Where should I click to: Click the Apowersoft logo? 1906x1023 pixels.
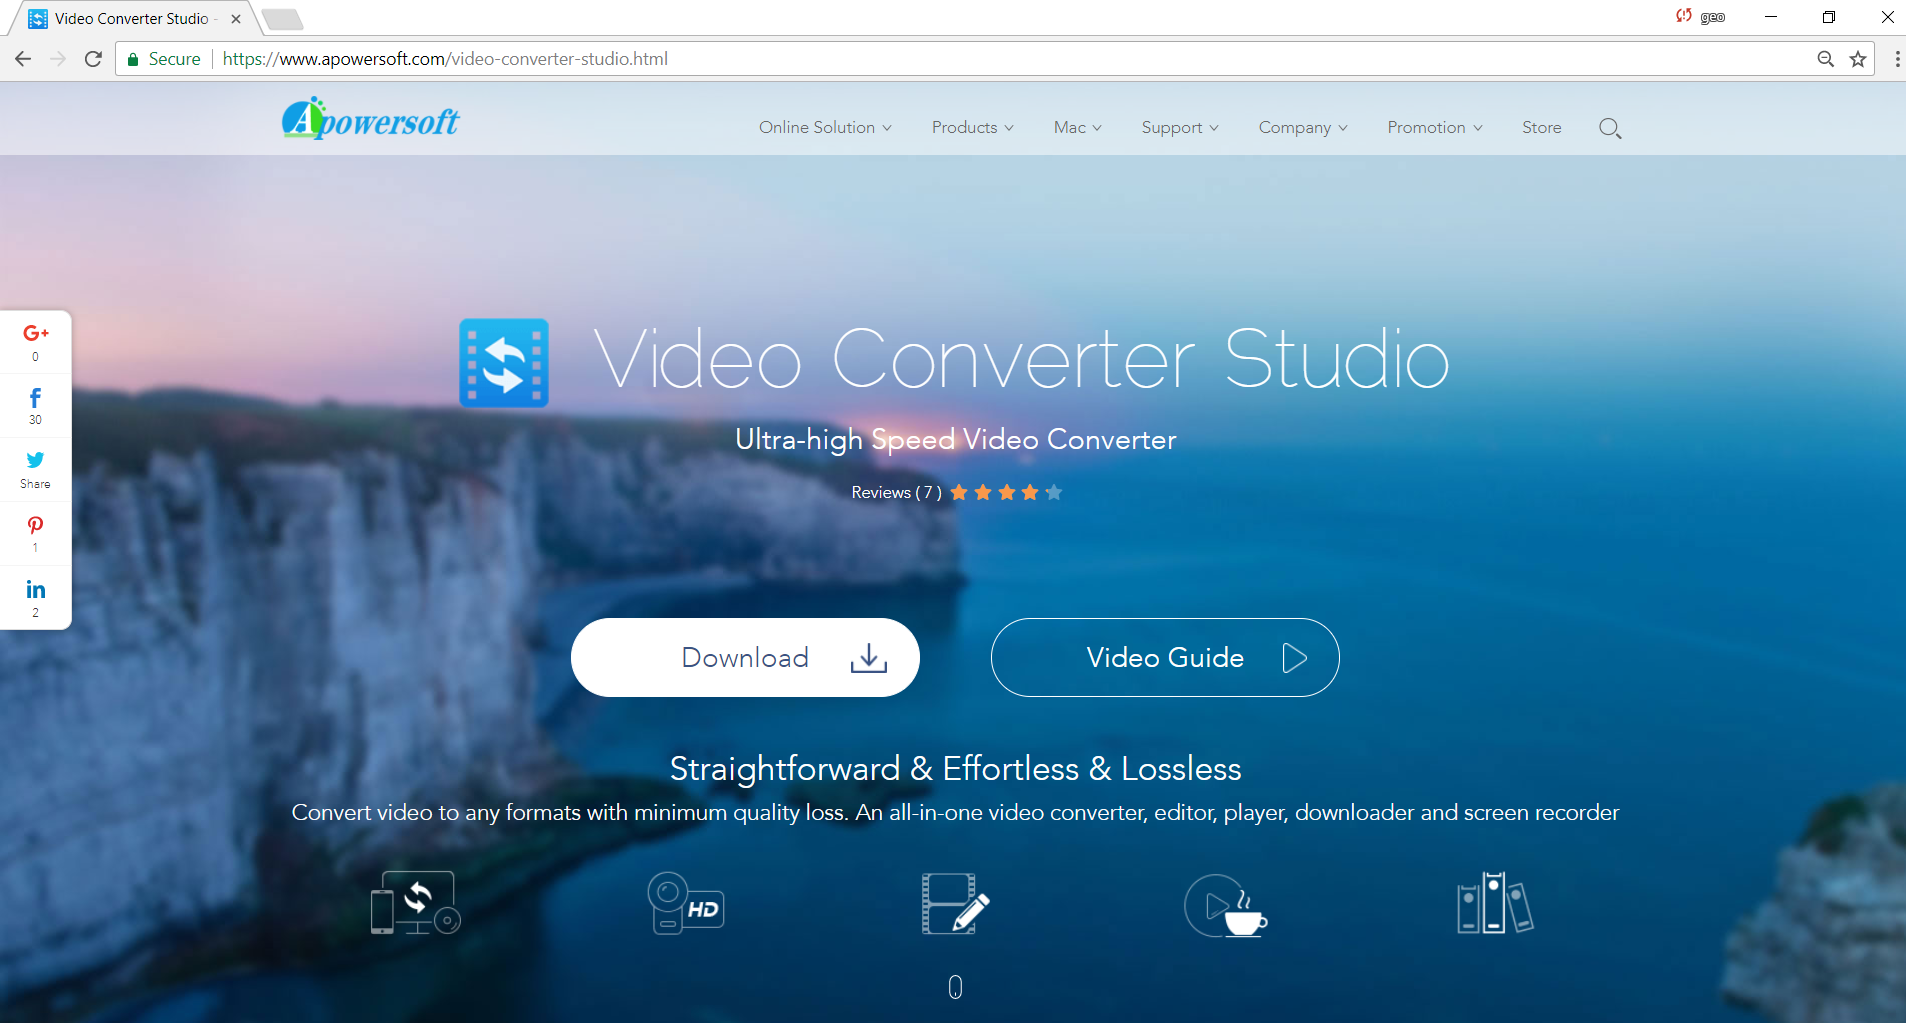[x=370, y=119]
